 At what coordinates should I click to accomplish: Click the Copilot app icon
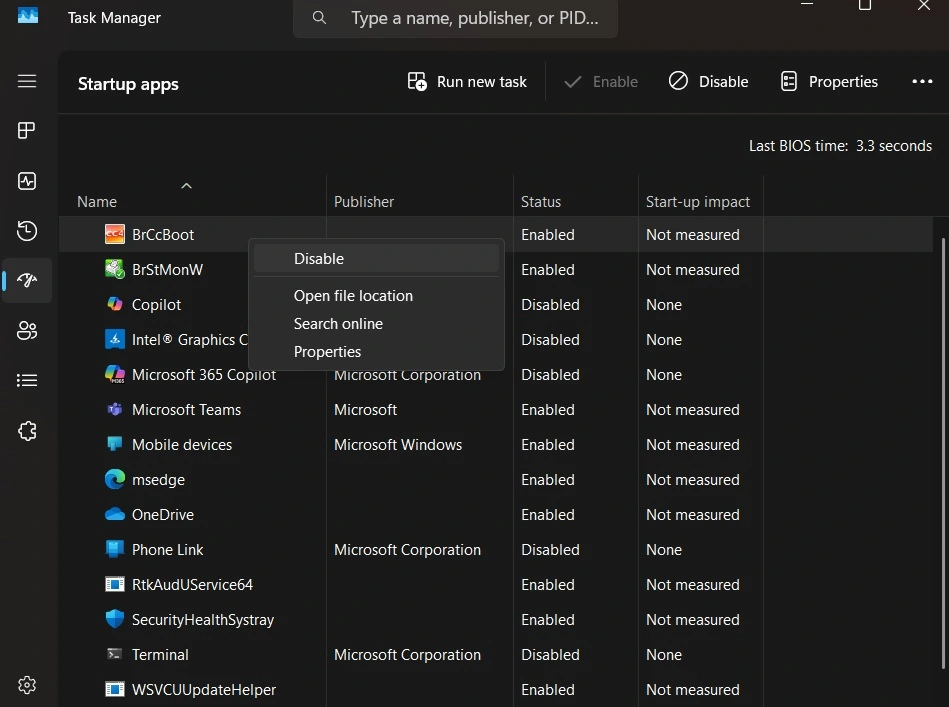click(x=115, y=304)
